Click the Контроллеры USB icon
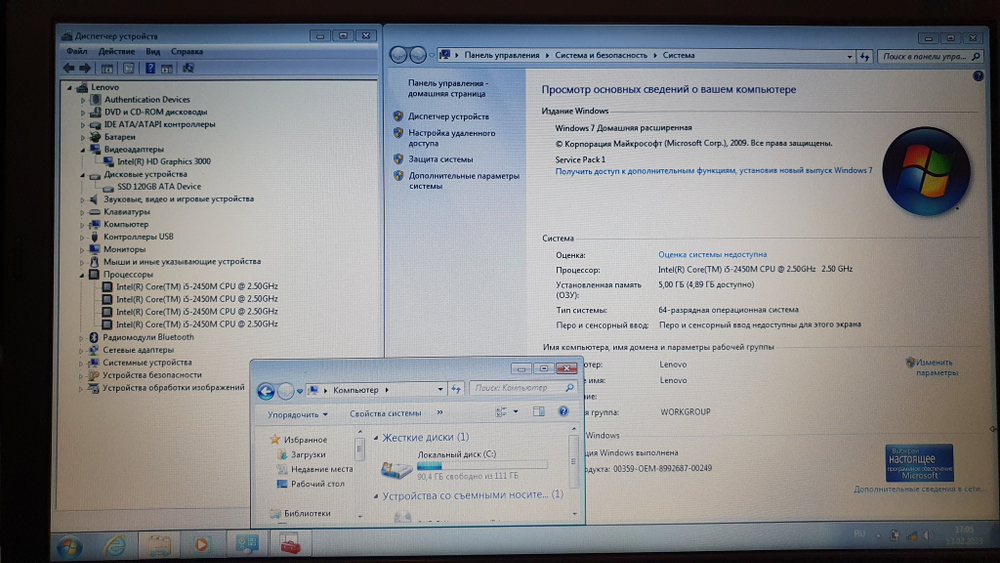 click(94, 237)
